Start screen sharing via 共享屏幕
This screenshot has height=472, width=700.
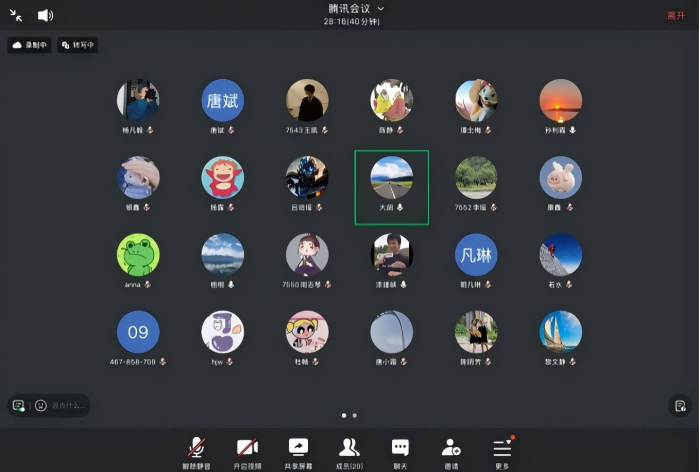pos(298,450)
